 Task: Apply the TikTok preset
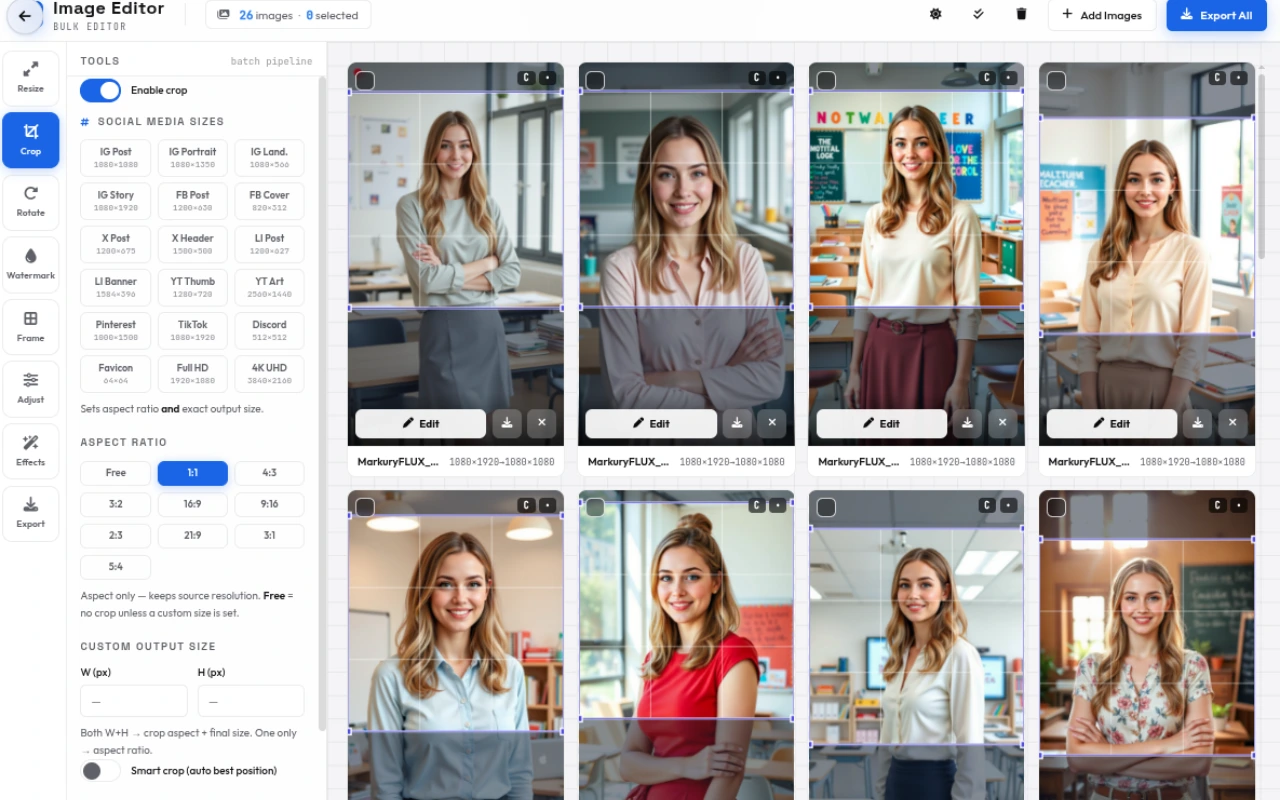(x=192, y=330)
